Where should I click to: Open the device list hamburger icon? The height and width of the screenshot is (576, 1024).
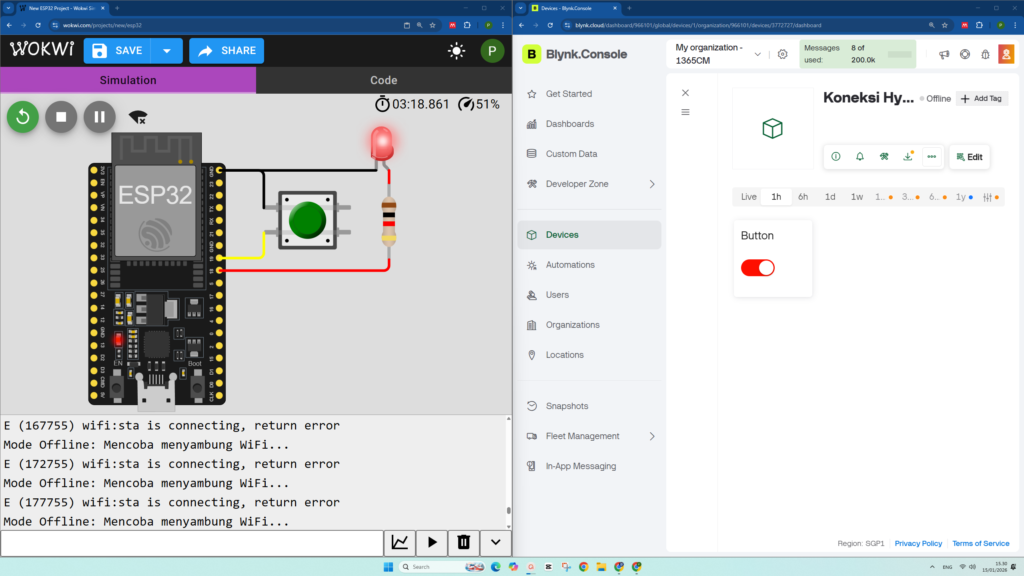(685, 112)
